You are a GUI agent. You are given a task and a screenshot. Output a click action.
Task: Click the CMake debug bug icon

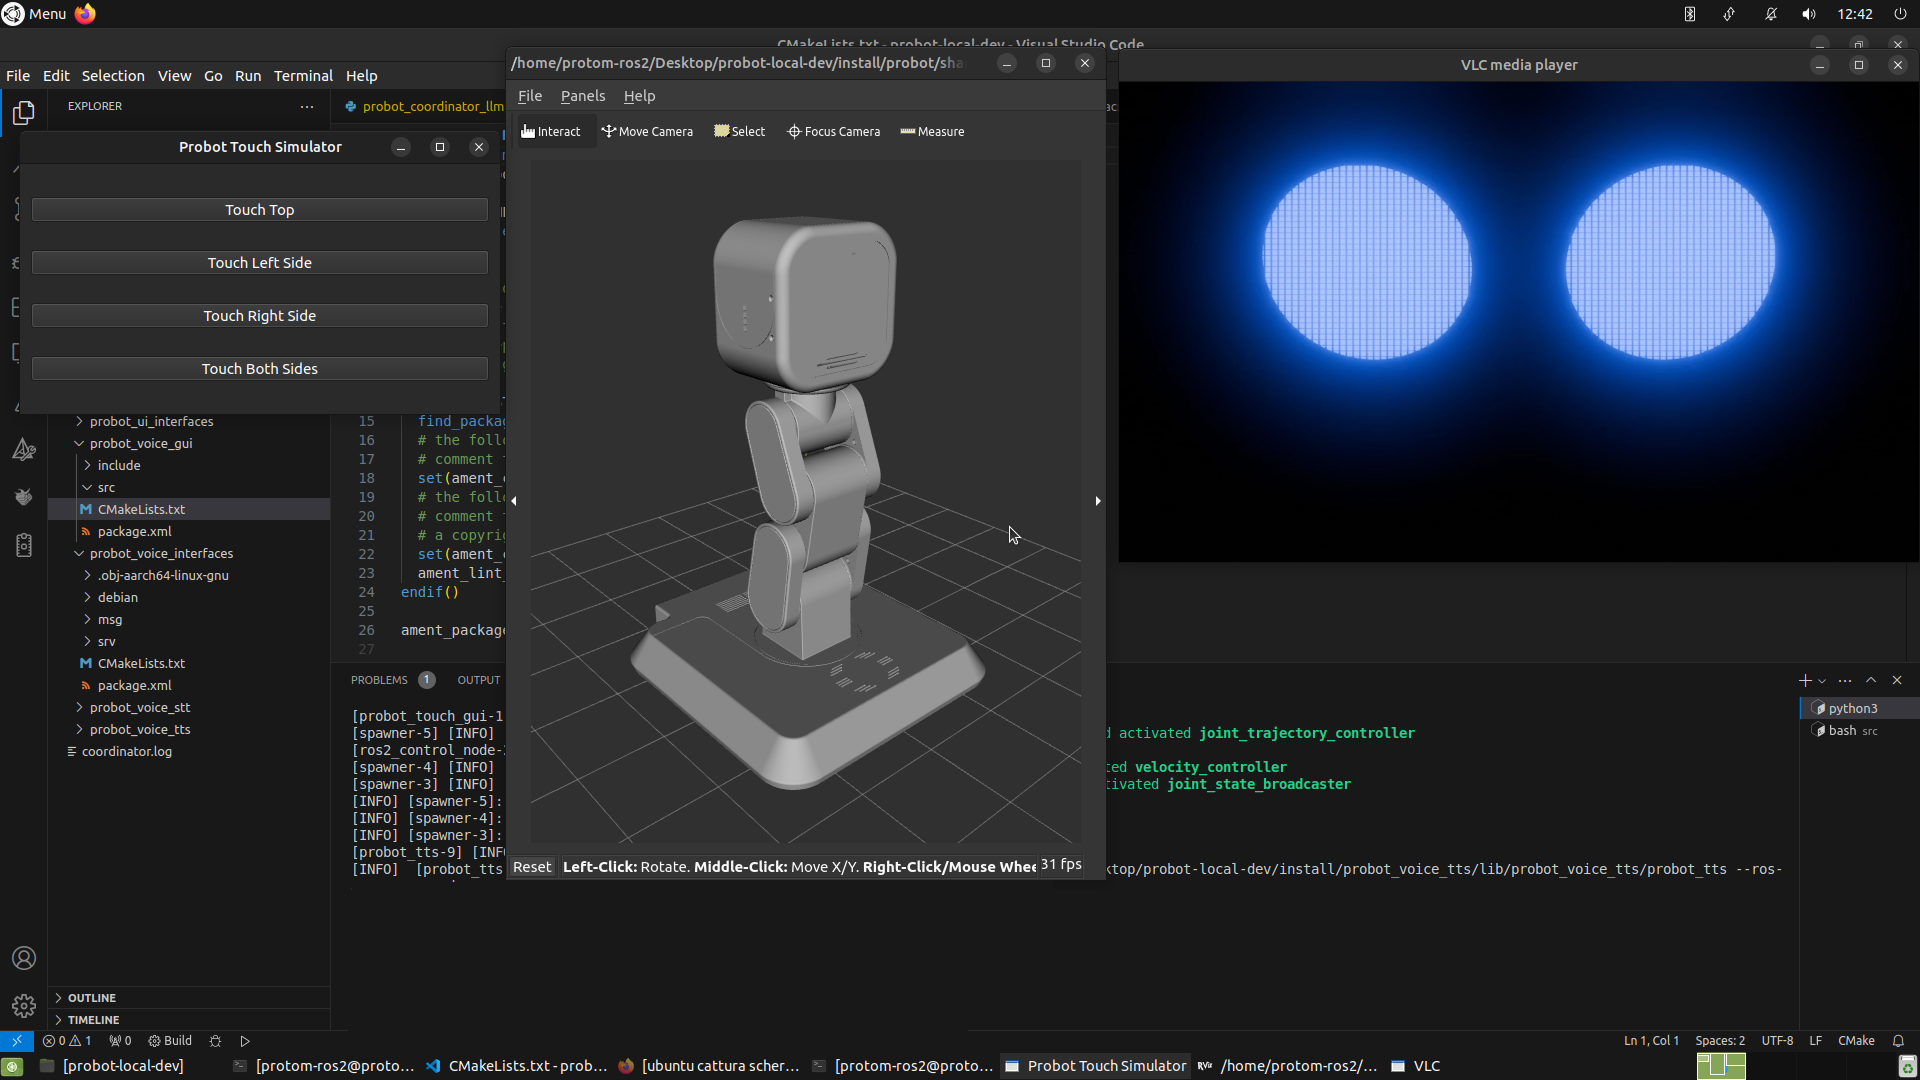pyautogui.click(x=215, y=1040)
